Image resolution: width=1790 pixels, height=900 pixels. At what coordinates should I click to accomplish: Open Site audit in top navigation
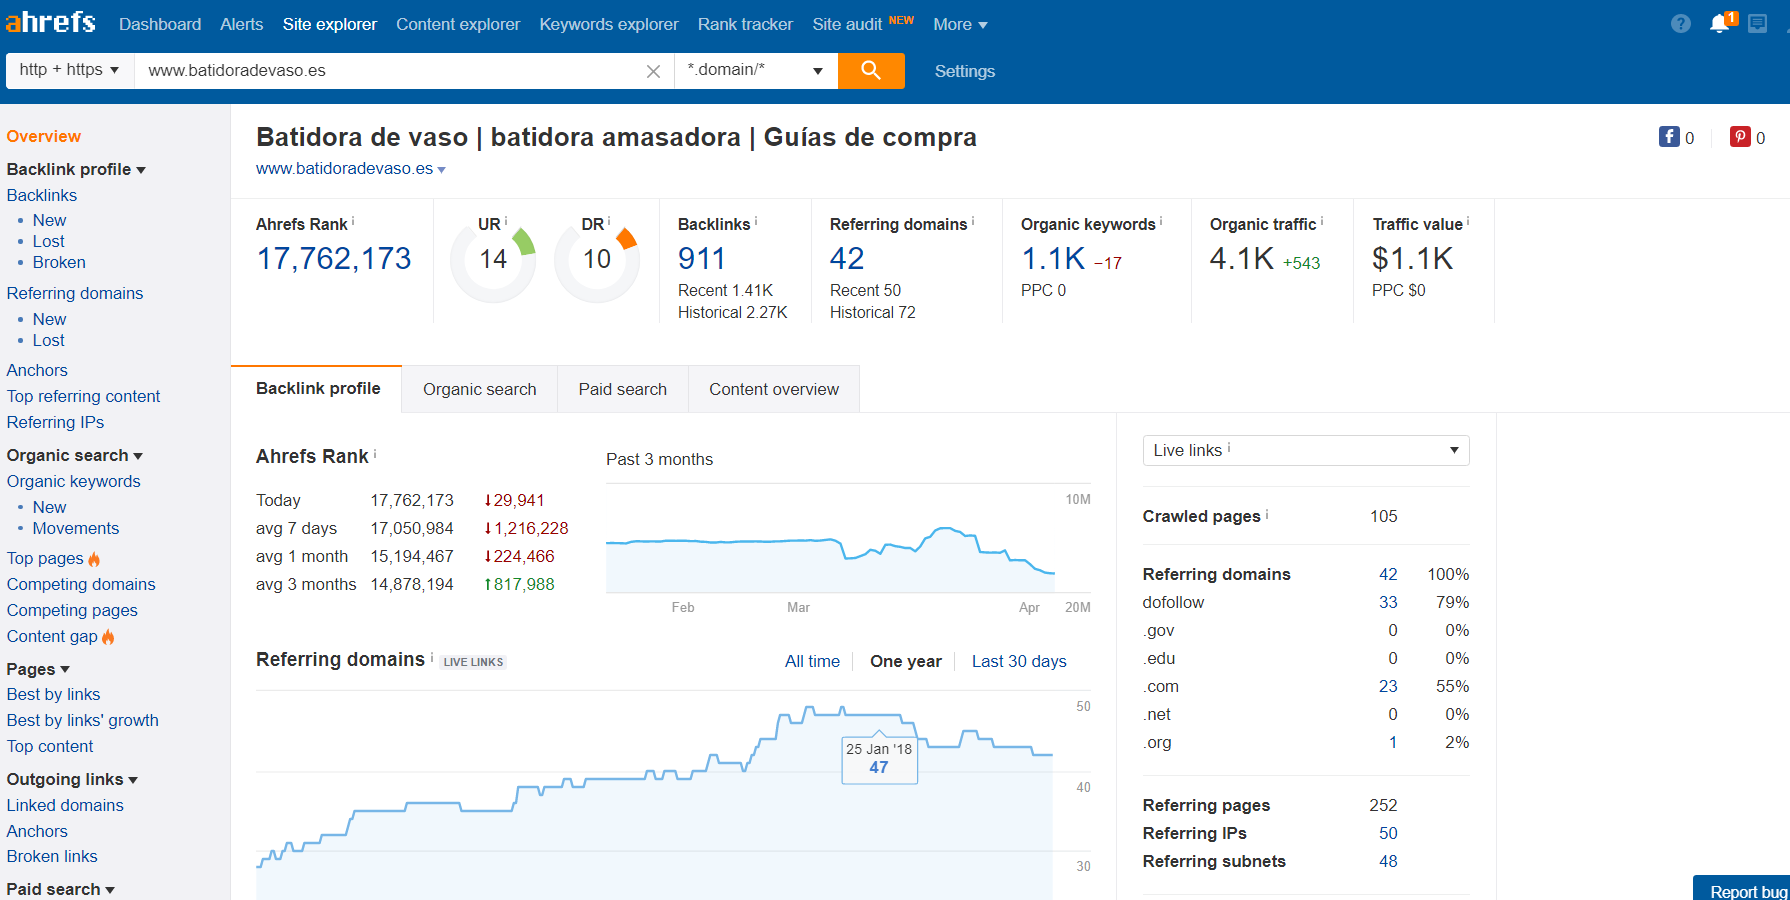click(x=847, y=24)
